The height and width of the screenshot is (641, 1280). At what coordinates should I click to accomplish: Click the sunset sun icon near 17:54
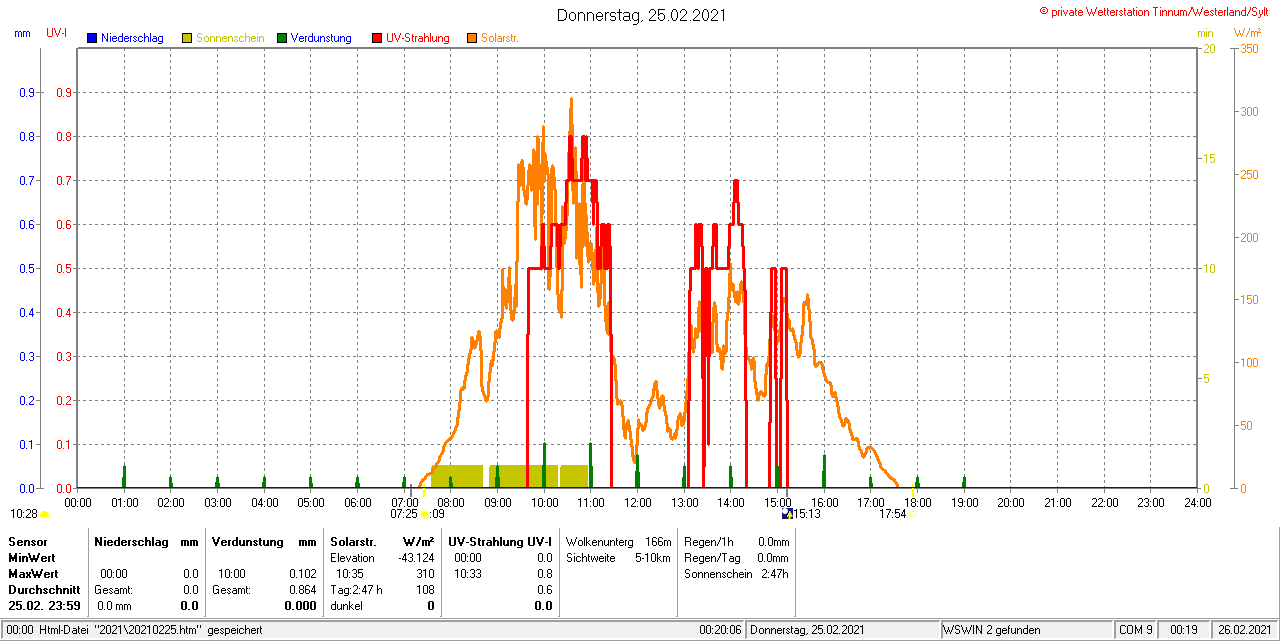[913, 514]
